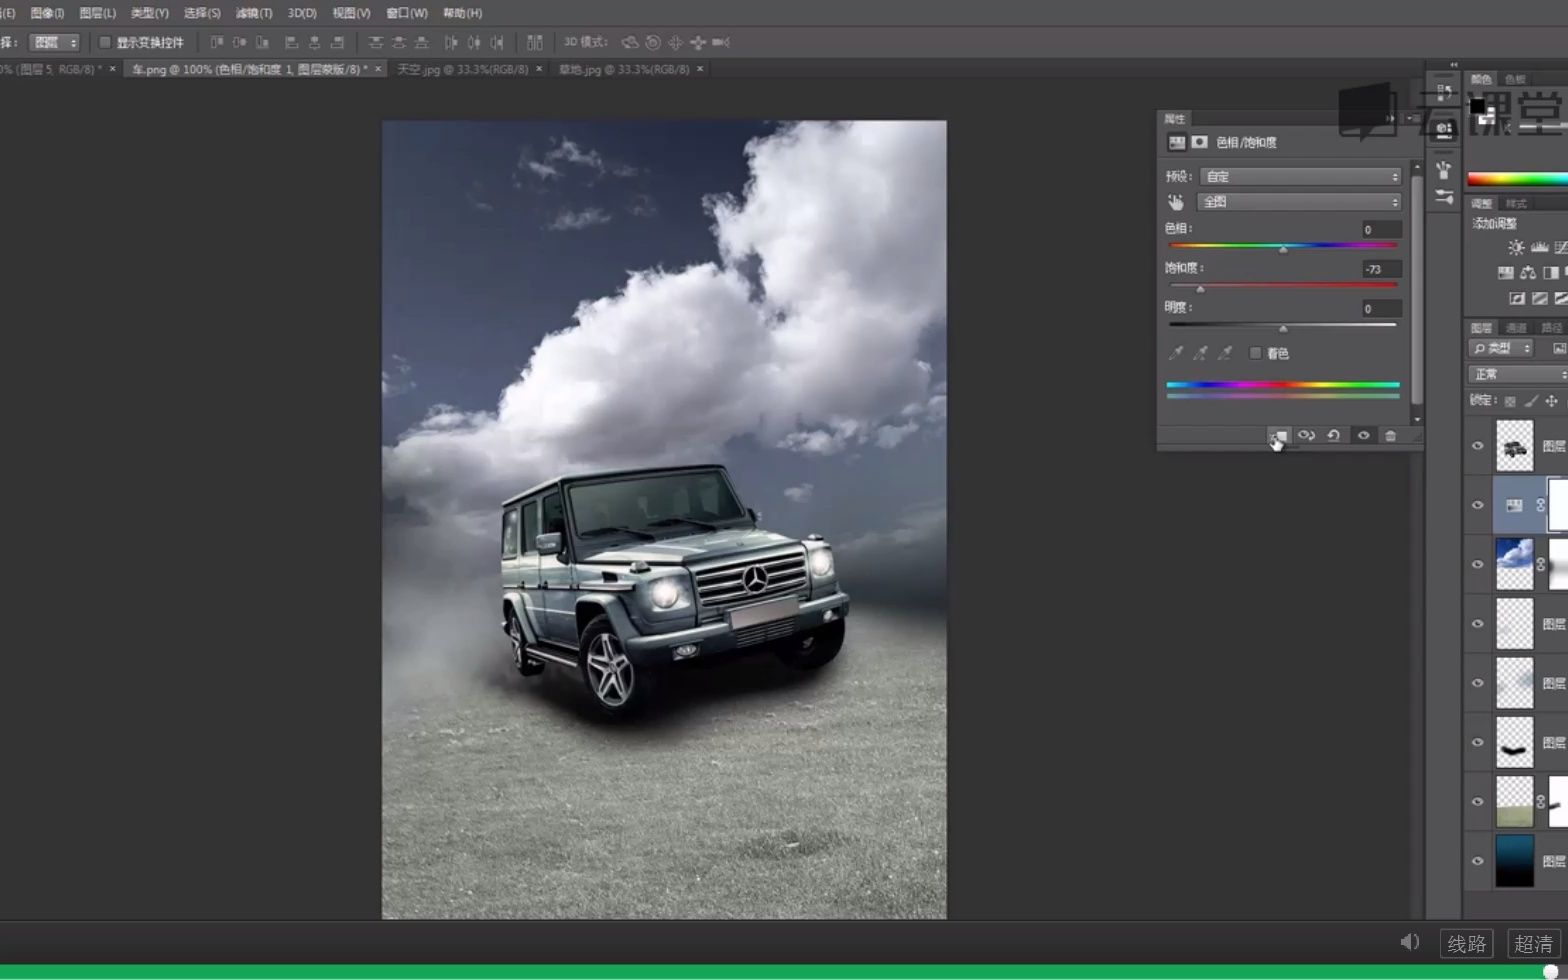
Task: Open the 预设 preset dropdown showing 自定
Action: [x=1300, y=177]
